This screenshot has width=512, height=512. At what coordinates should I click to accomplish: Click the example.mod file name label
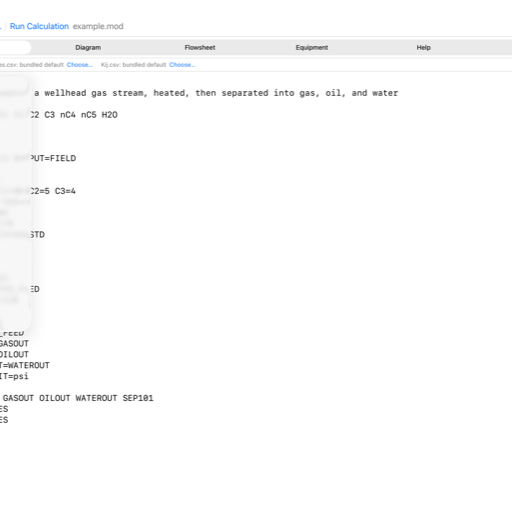pyautogui.click(x=98, y=26)
